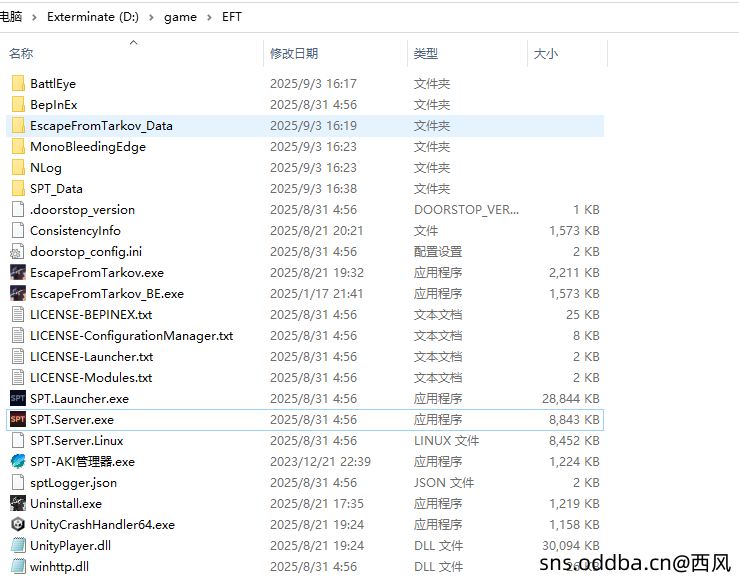This screenshot has width=739, height=583.
Task: Click the LICENSE-Modules.txt document icon
Action: (x=18, y=378)
